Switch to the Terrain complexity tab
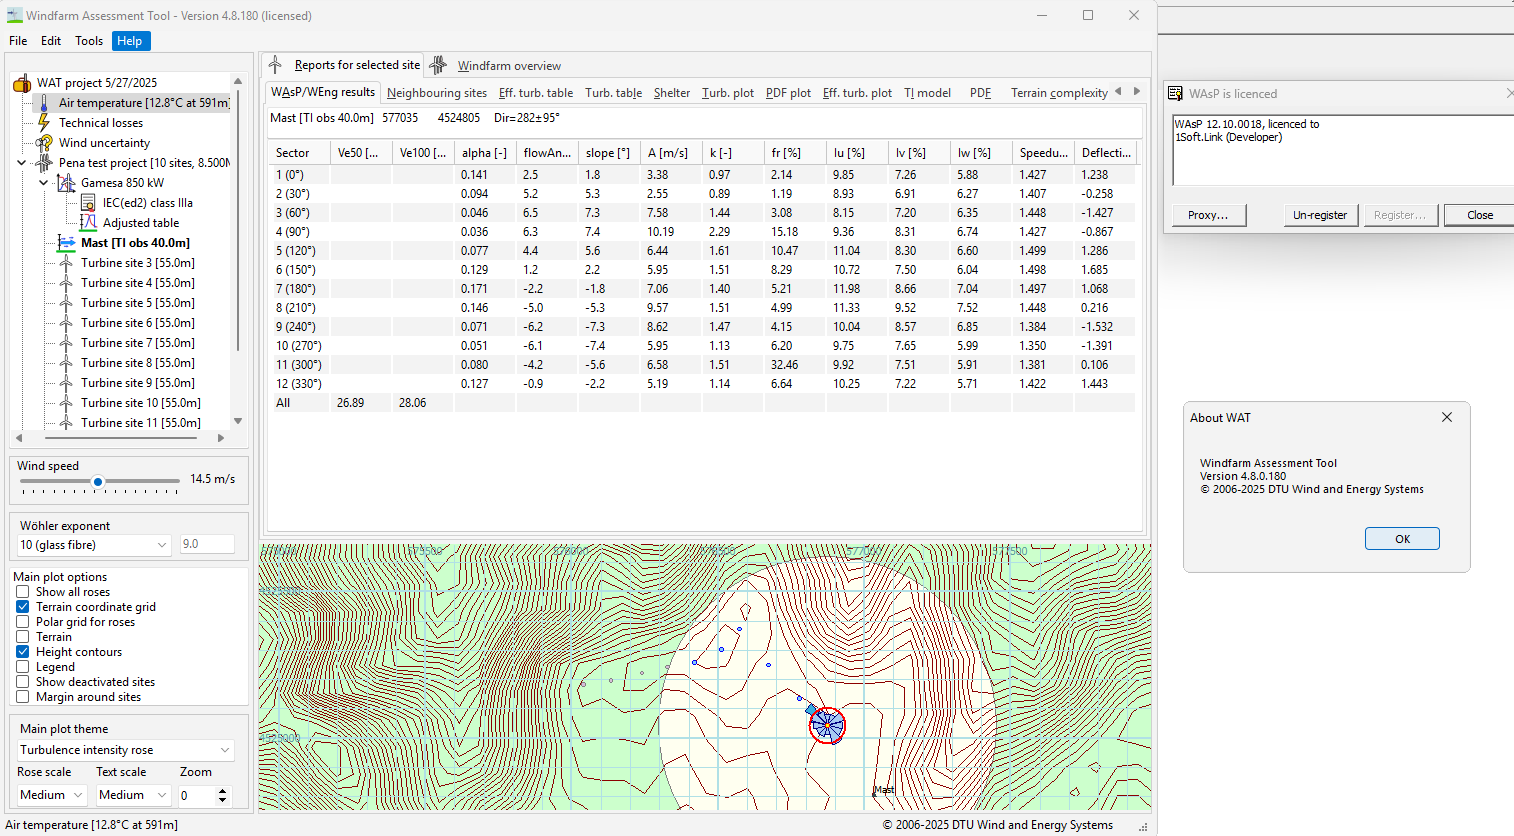 click(x=1059, y=93)
